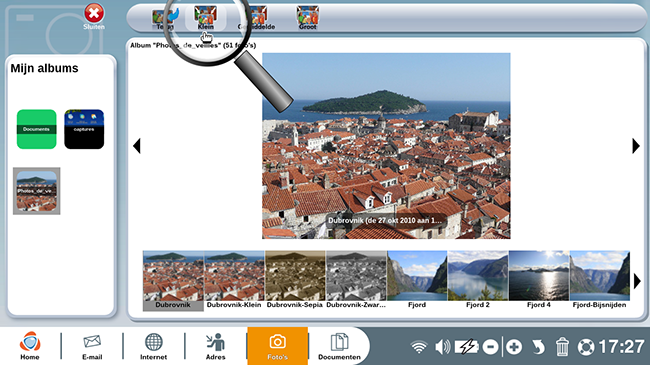Select the Dubrovnik-Sepia thumbnail

click(x=295, y=280)
